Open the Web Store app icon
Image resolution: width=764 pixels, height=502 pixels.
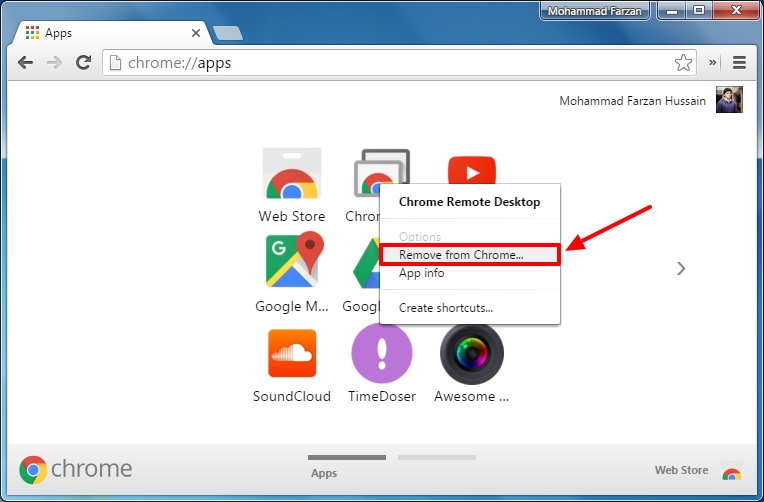tap(292, 174)
